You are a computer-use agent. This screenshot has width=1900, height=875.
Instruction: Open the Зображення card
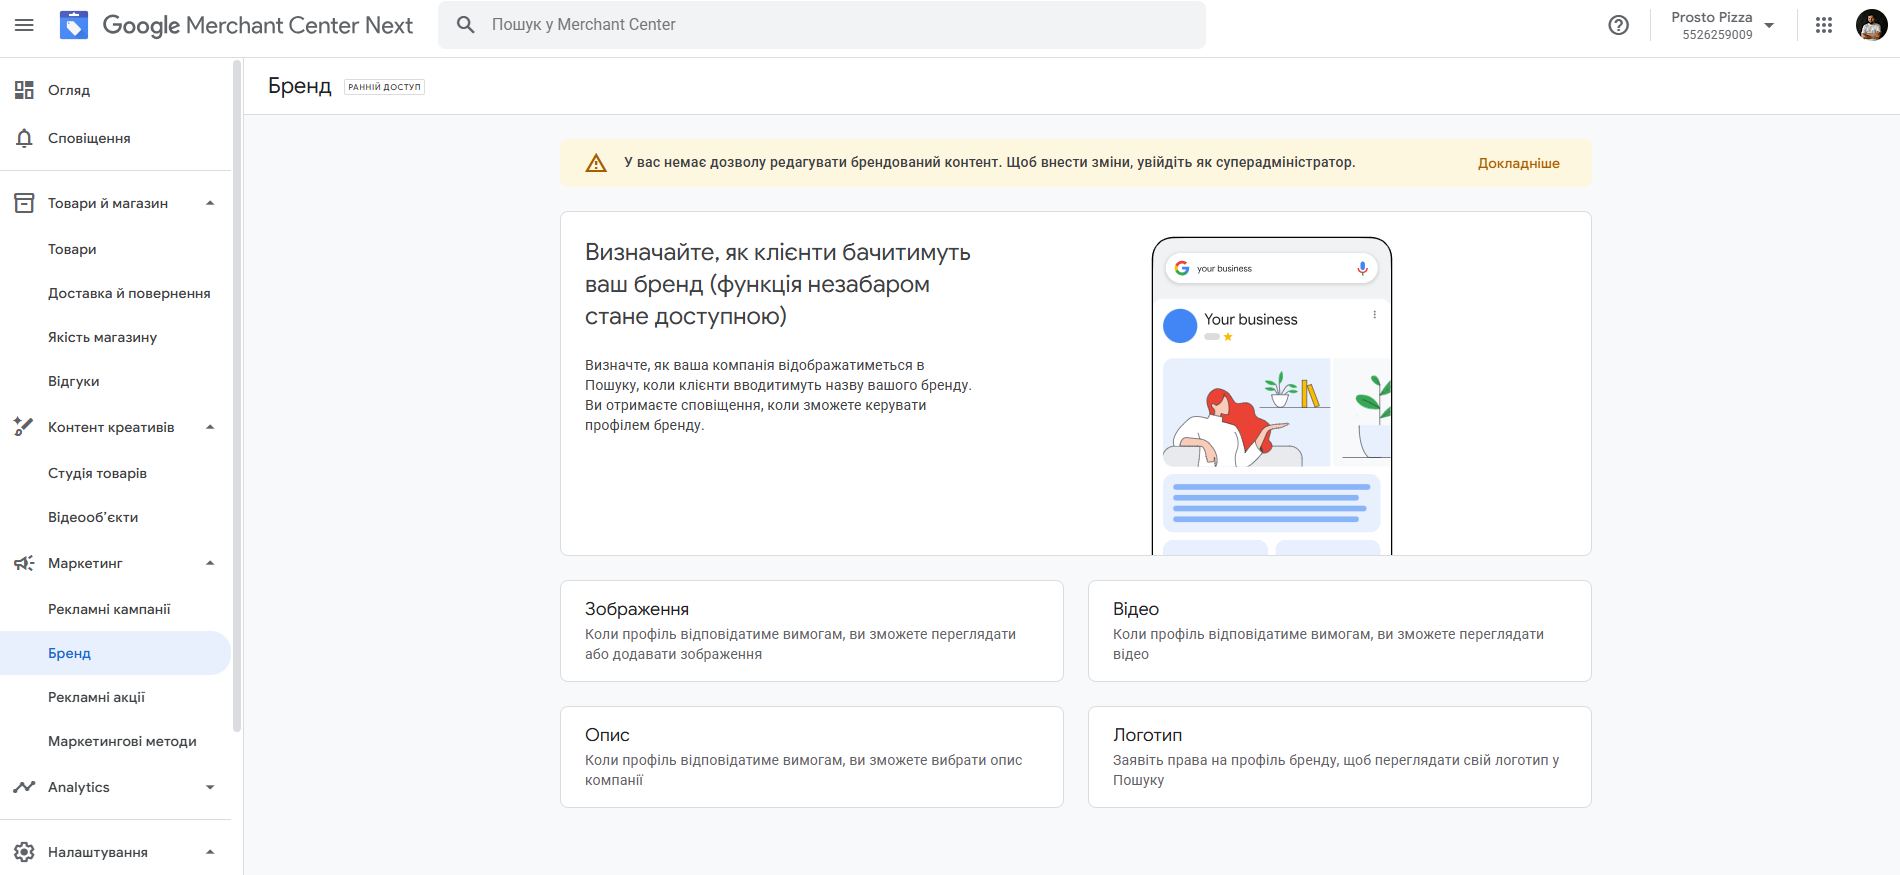pos(812,631)
